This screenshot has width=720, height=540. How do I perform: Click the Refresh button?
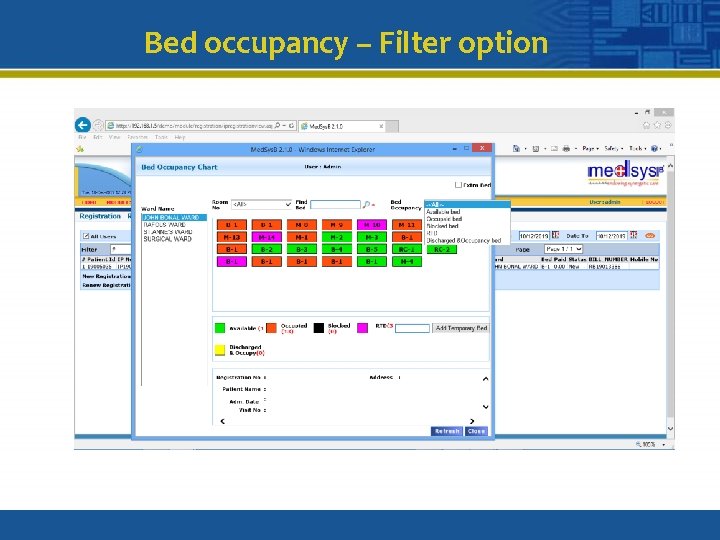[447, 431]
